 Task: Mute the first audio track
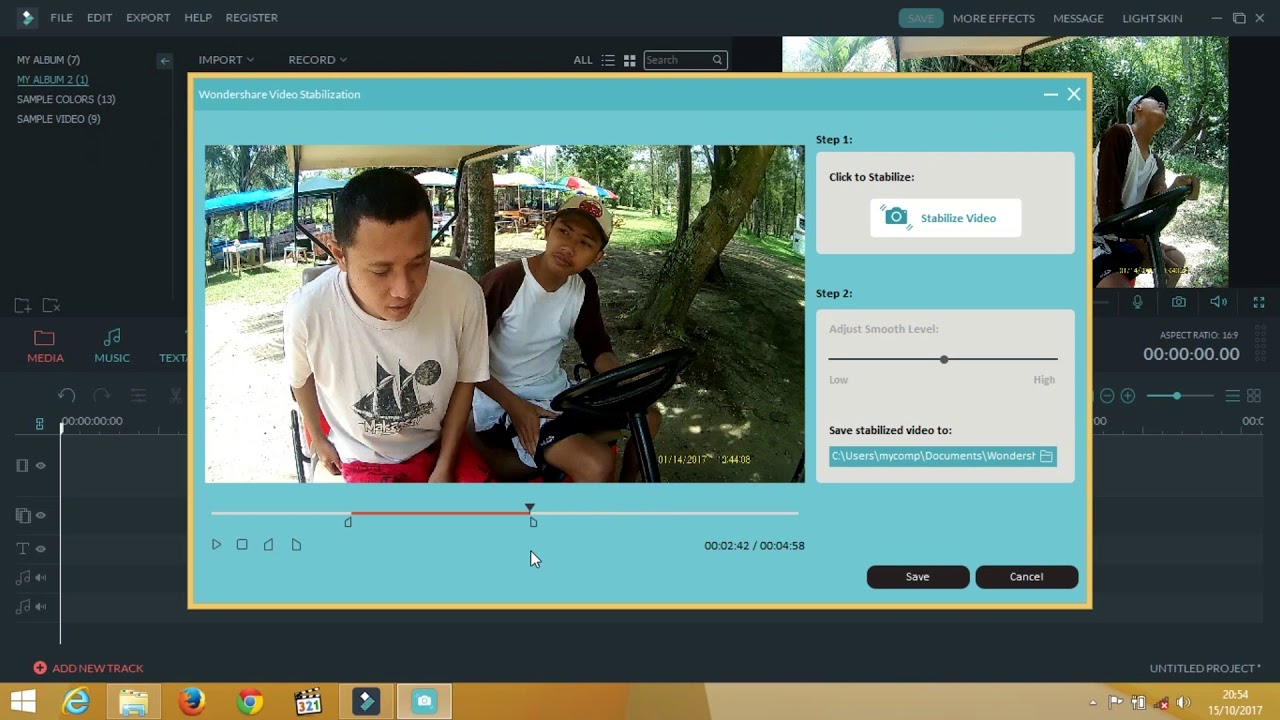41,578
